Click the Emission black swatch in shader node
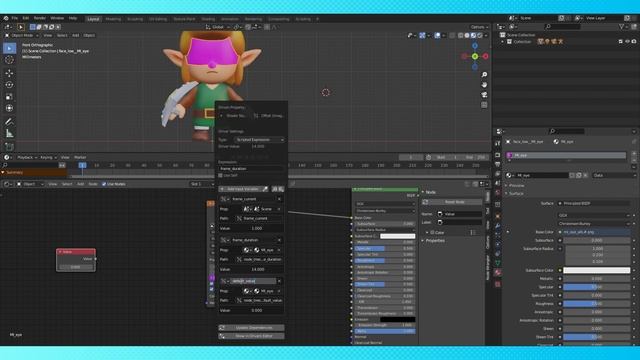Image resolution: width=640 pixels, height=360 pixels. coord(398,320)
